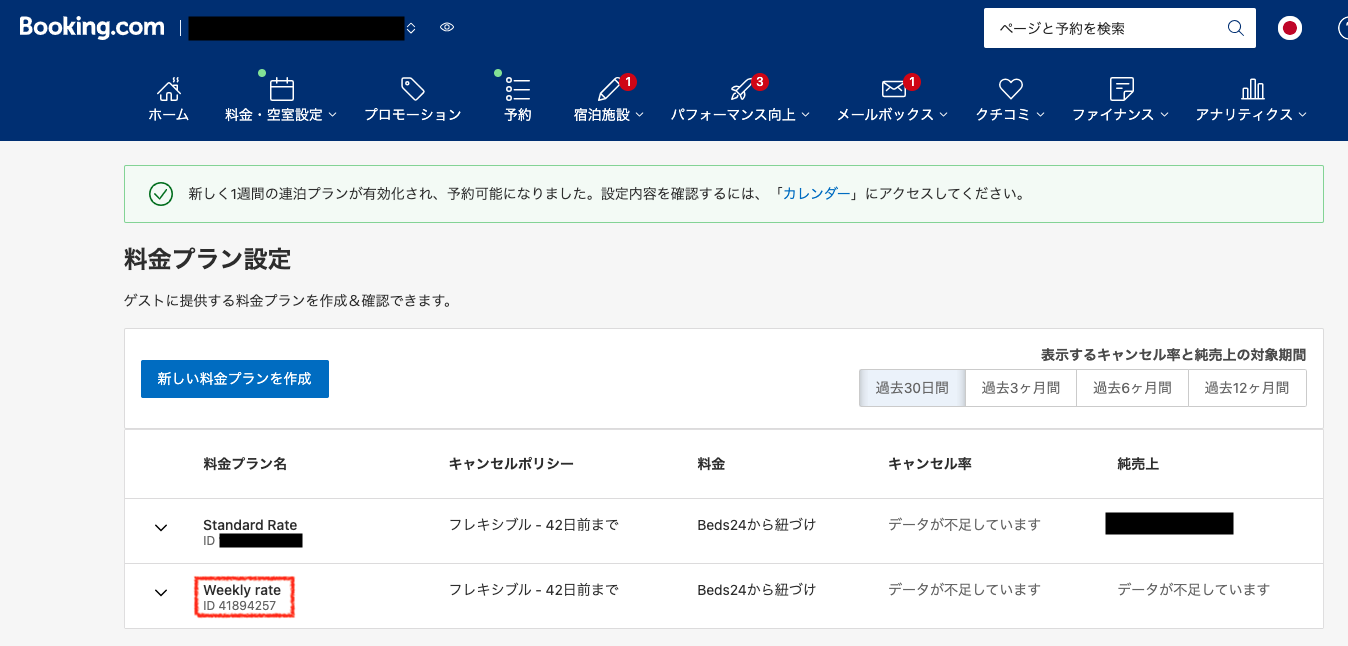Open the Property pencil icon
Image resolution: width=1348 pixels, height=646 pixels.
click(x=608, y=90)
